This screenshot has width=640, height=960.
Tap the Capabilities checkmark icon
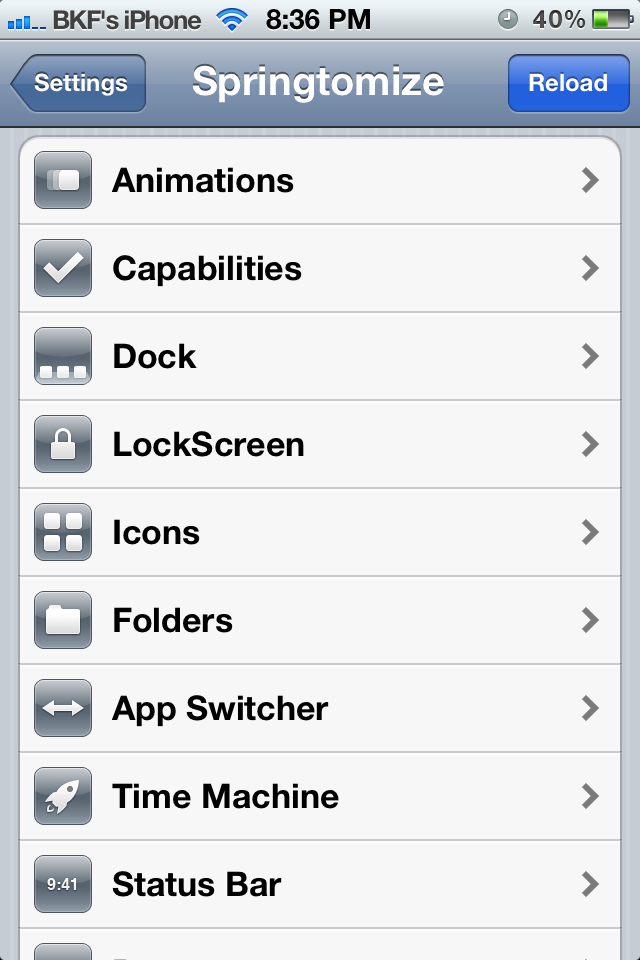63,268
